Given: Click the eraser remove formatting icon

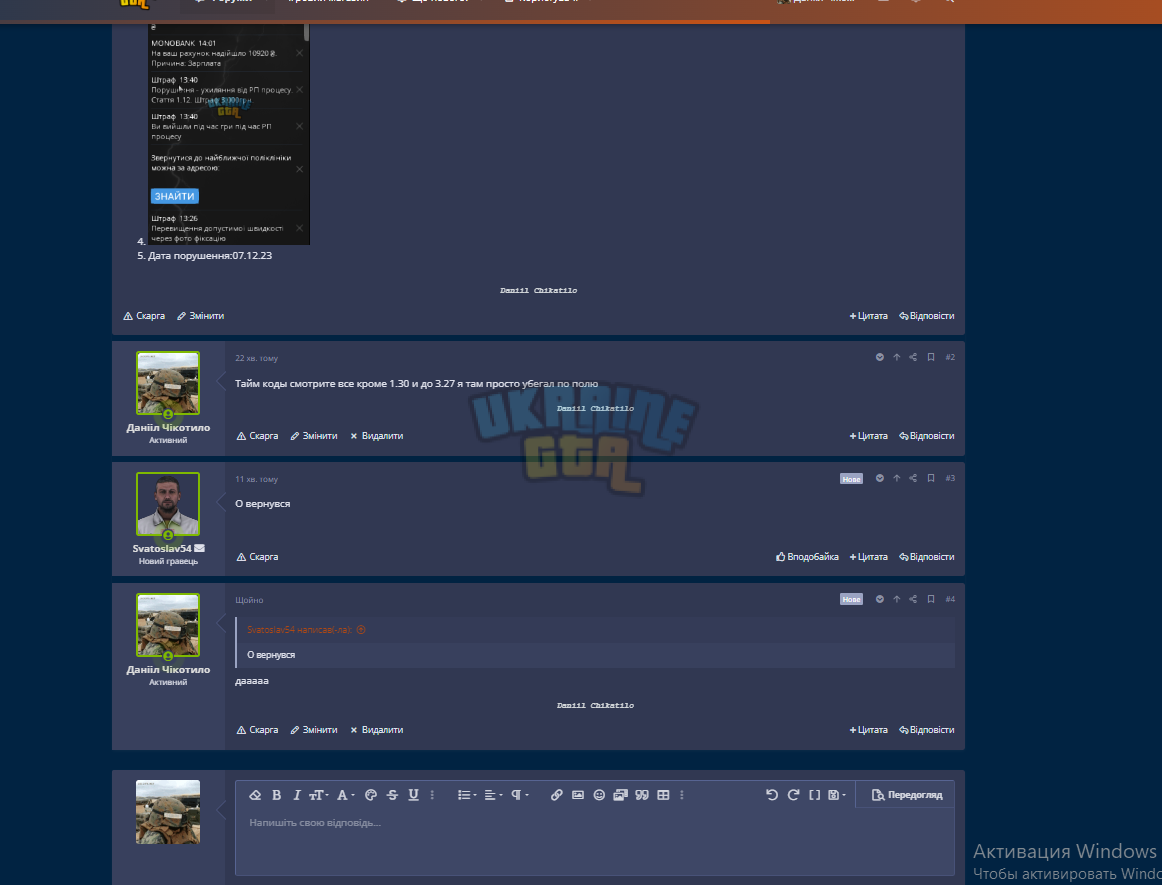Looking at the screenshot, I should (x=255, y=795).
